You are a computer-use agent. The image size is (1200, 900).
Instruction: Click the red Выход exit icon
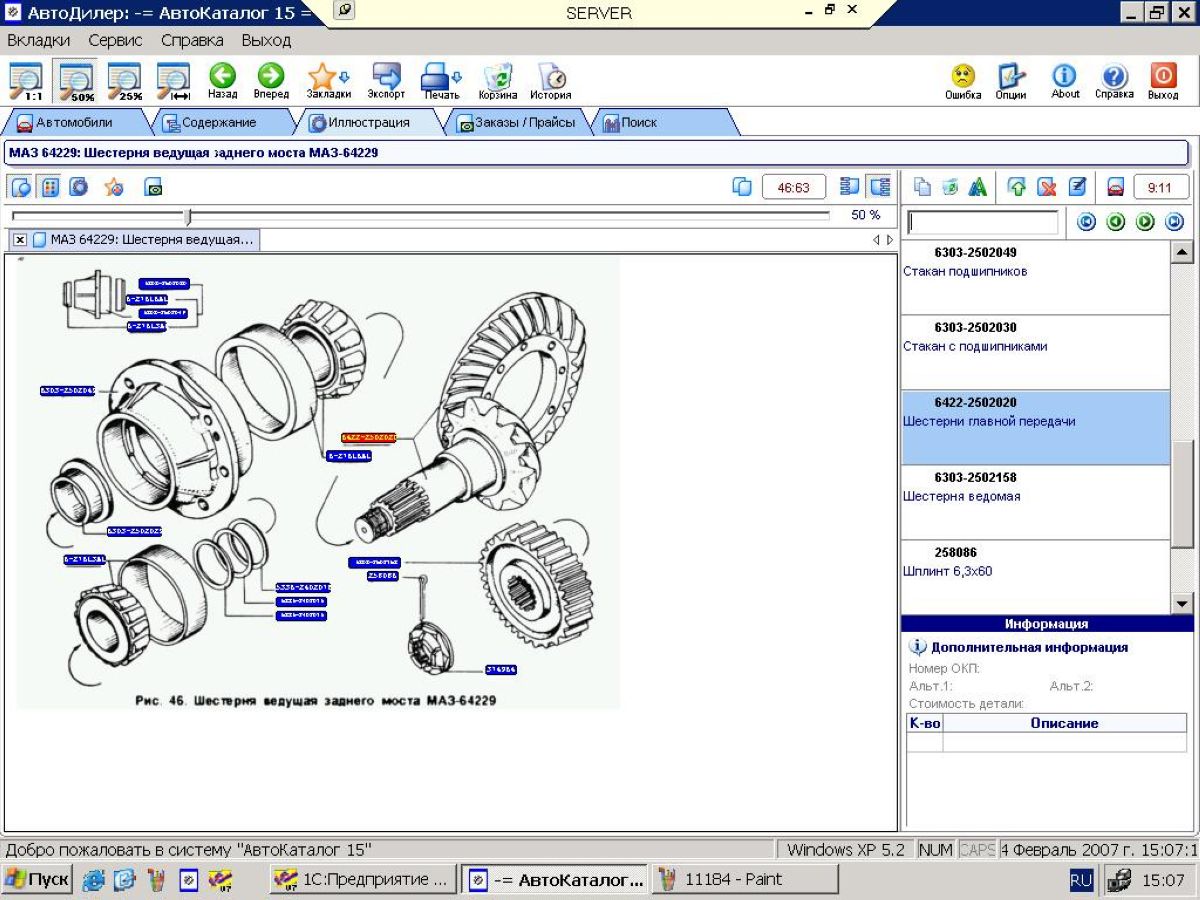1163,82
